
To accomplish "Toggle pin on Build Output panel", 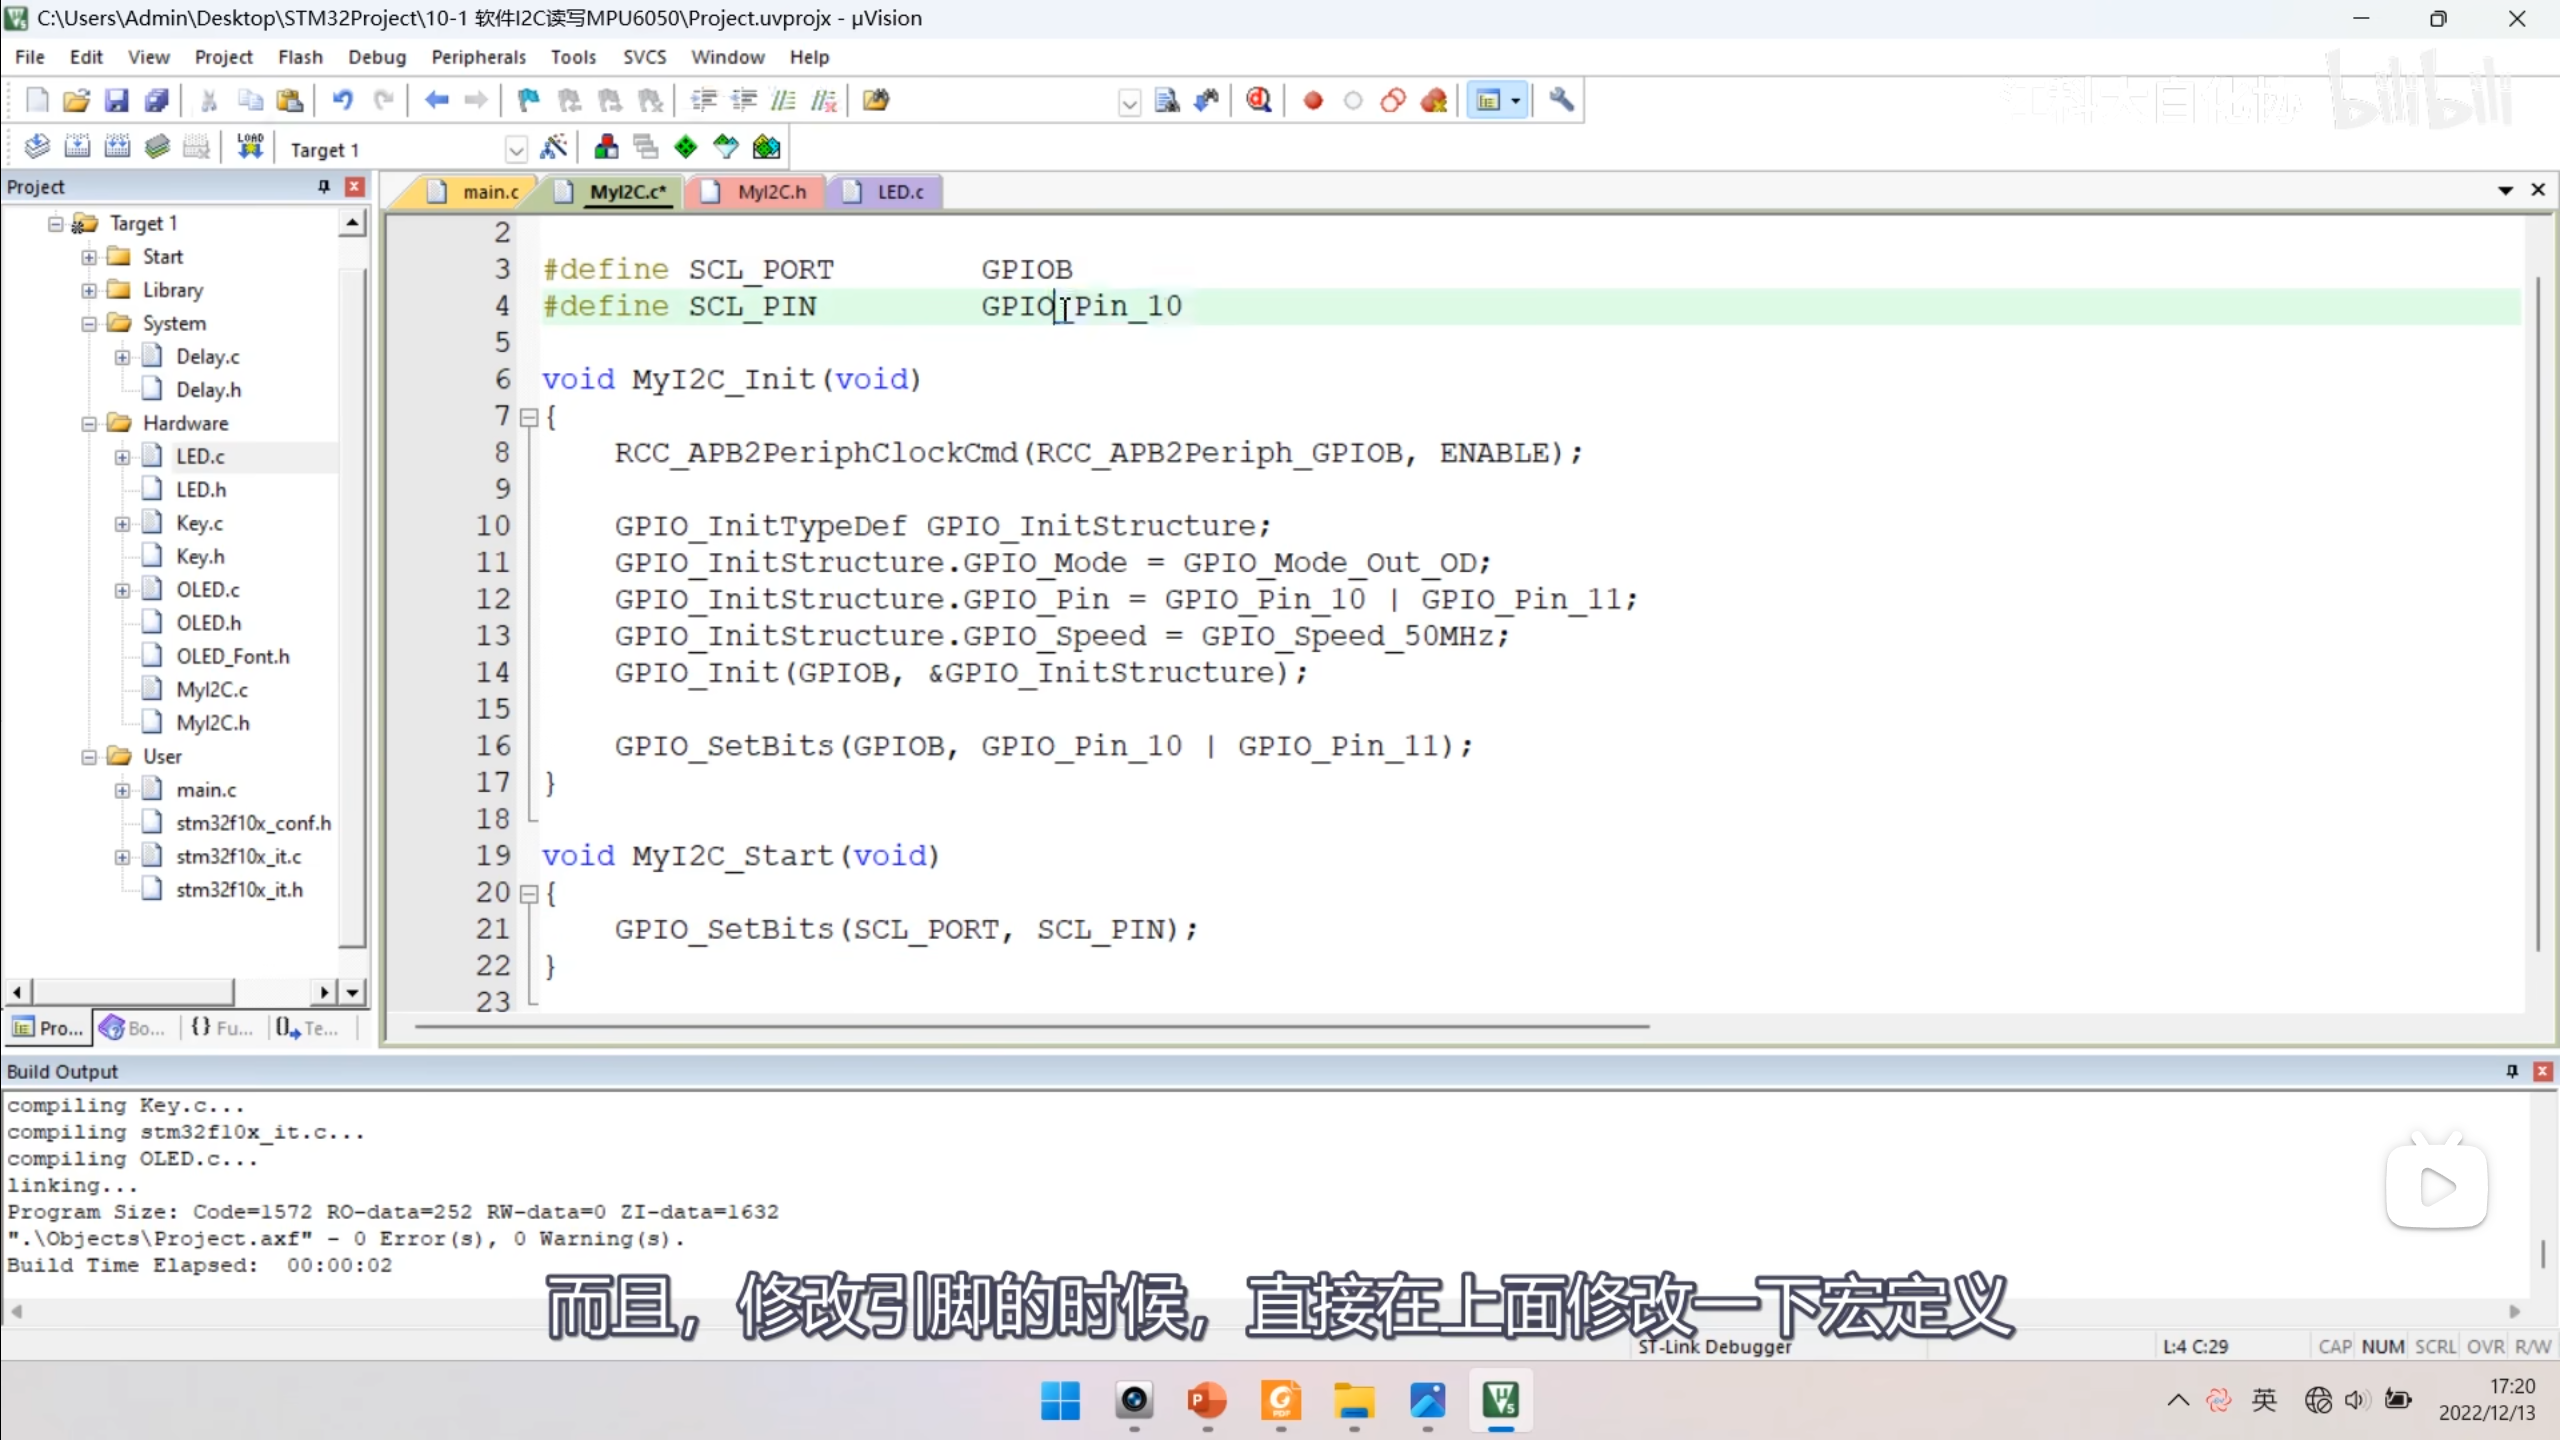I will 2511,1071.
